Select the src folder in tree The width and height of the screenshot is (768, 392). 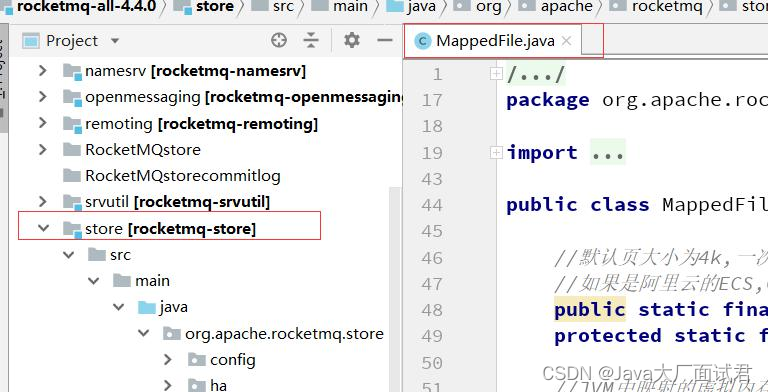[x=120, y=255]
